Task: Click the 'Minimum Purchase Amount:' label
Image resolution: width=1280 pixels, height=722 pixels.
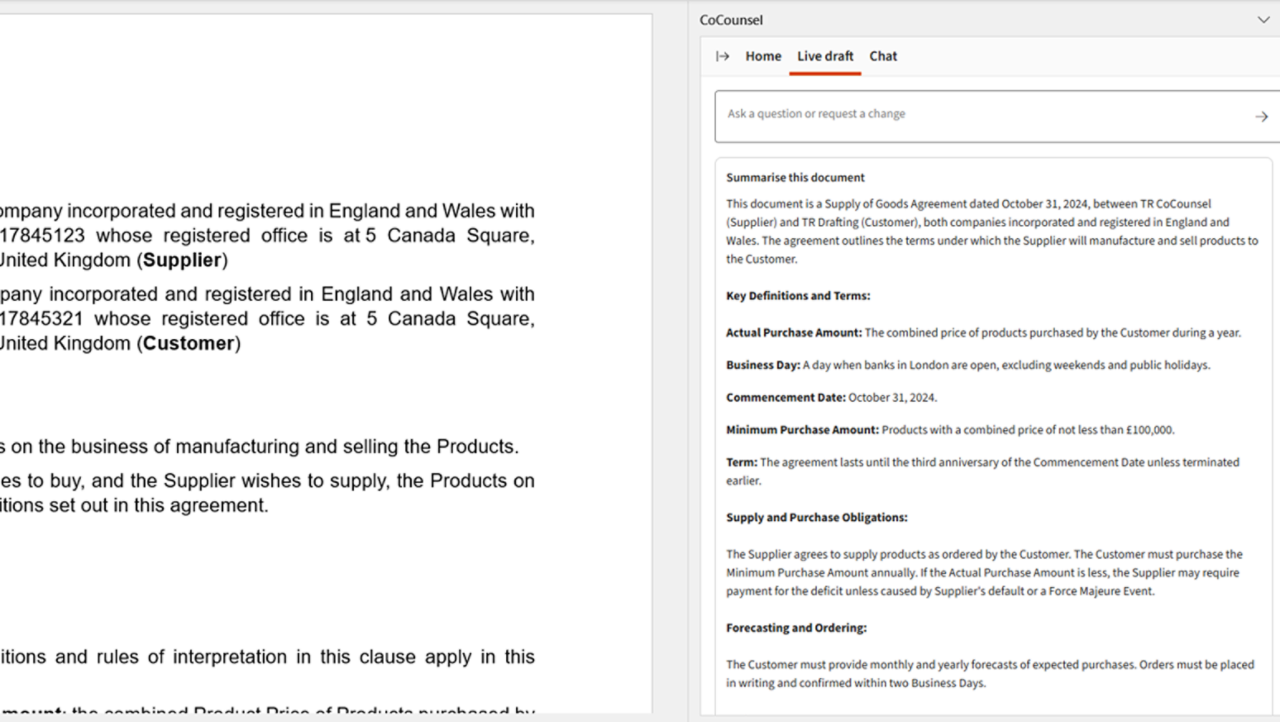Action: [x=802, y=430]
